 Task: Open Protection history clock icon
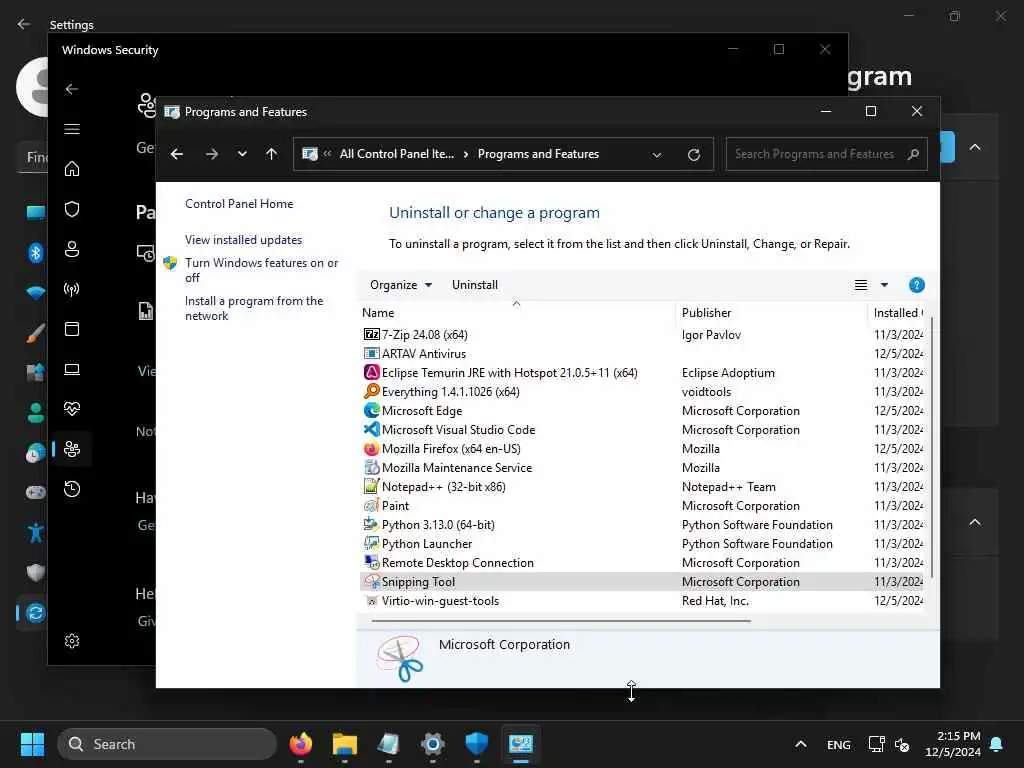72,489
